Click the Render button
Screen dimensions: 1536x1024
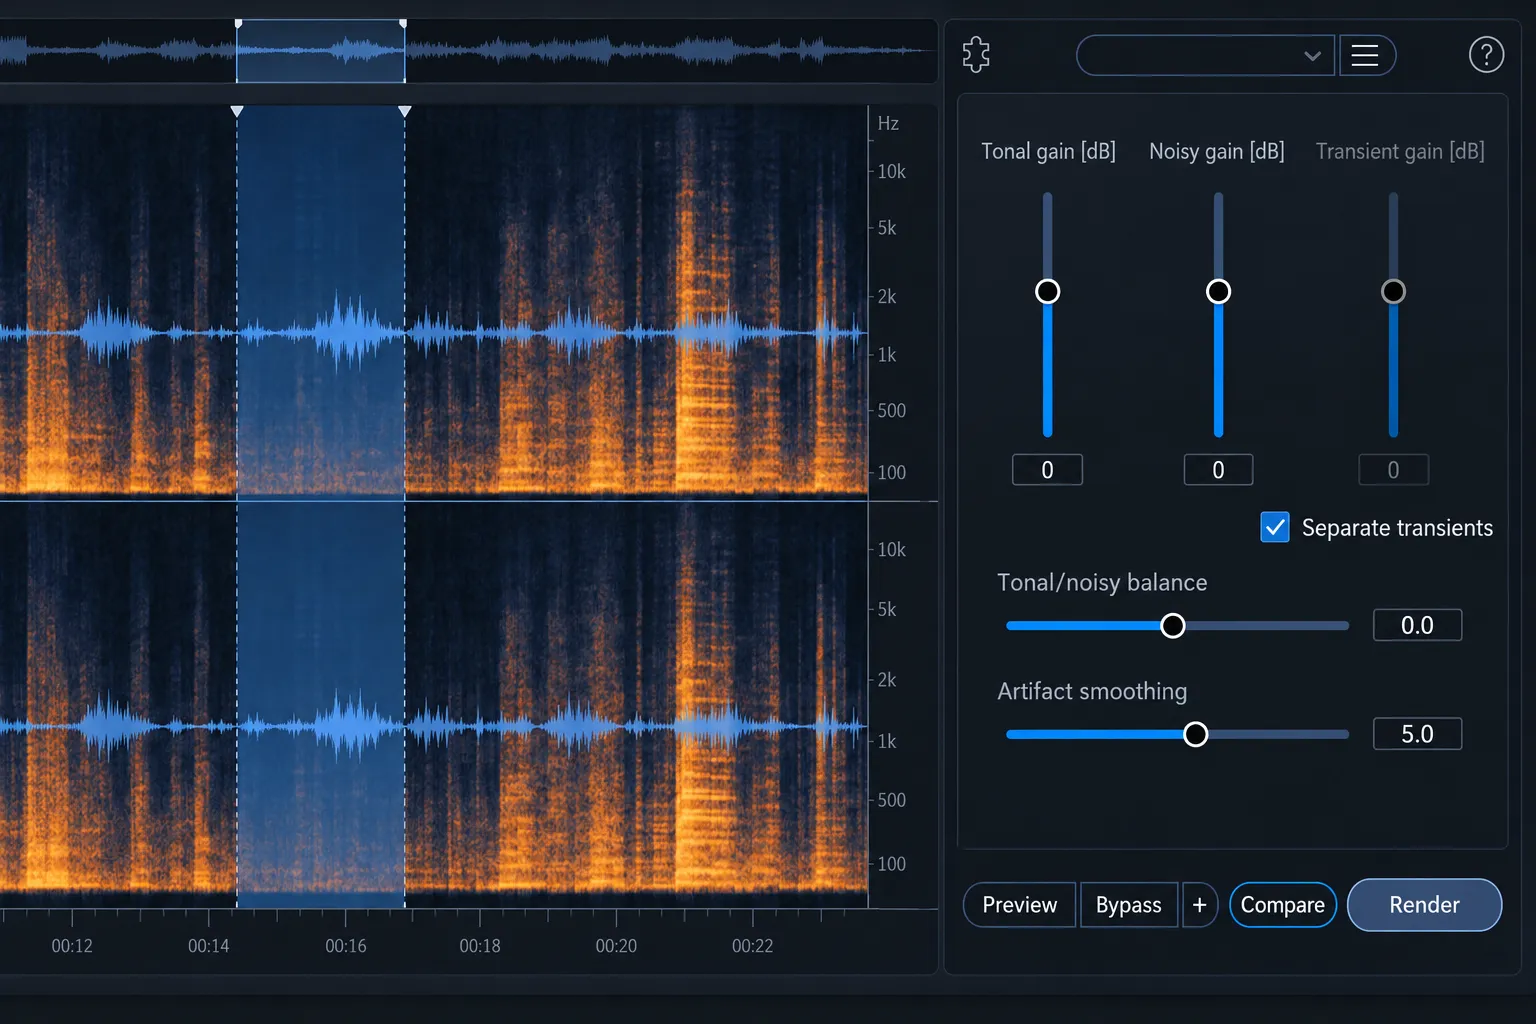(1424, 905)
